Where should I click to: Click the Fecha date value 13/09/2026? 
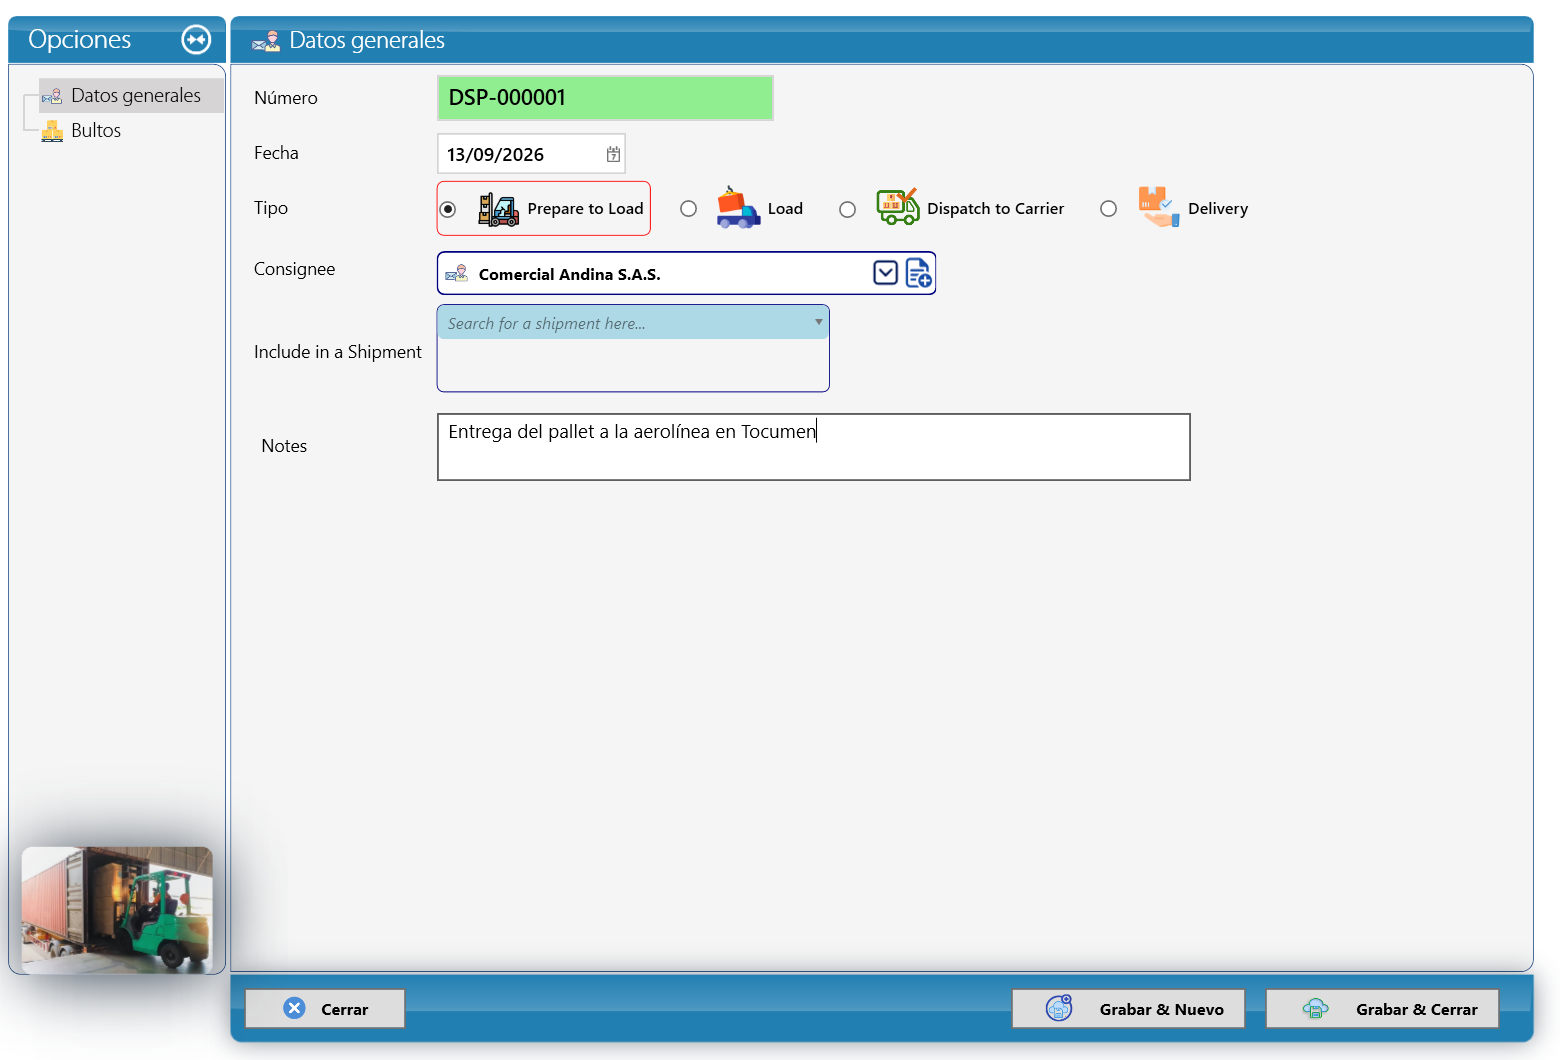click(x=496, y=155)
